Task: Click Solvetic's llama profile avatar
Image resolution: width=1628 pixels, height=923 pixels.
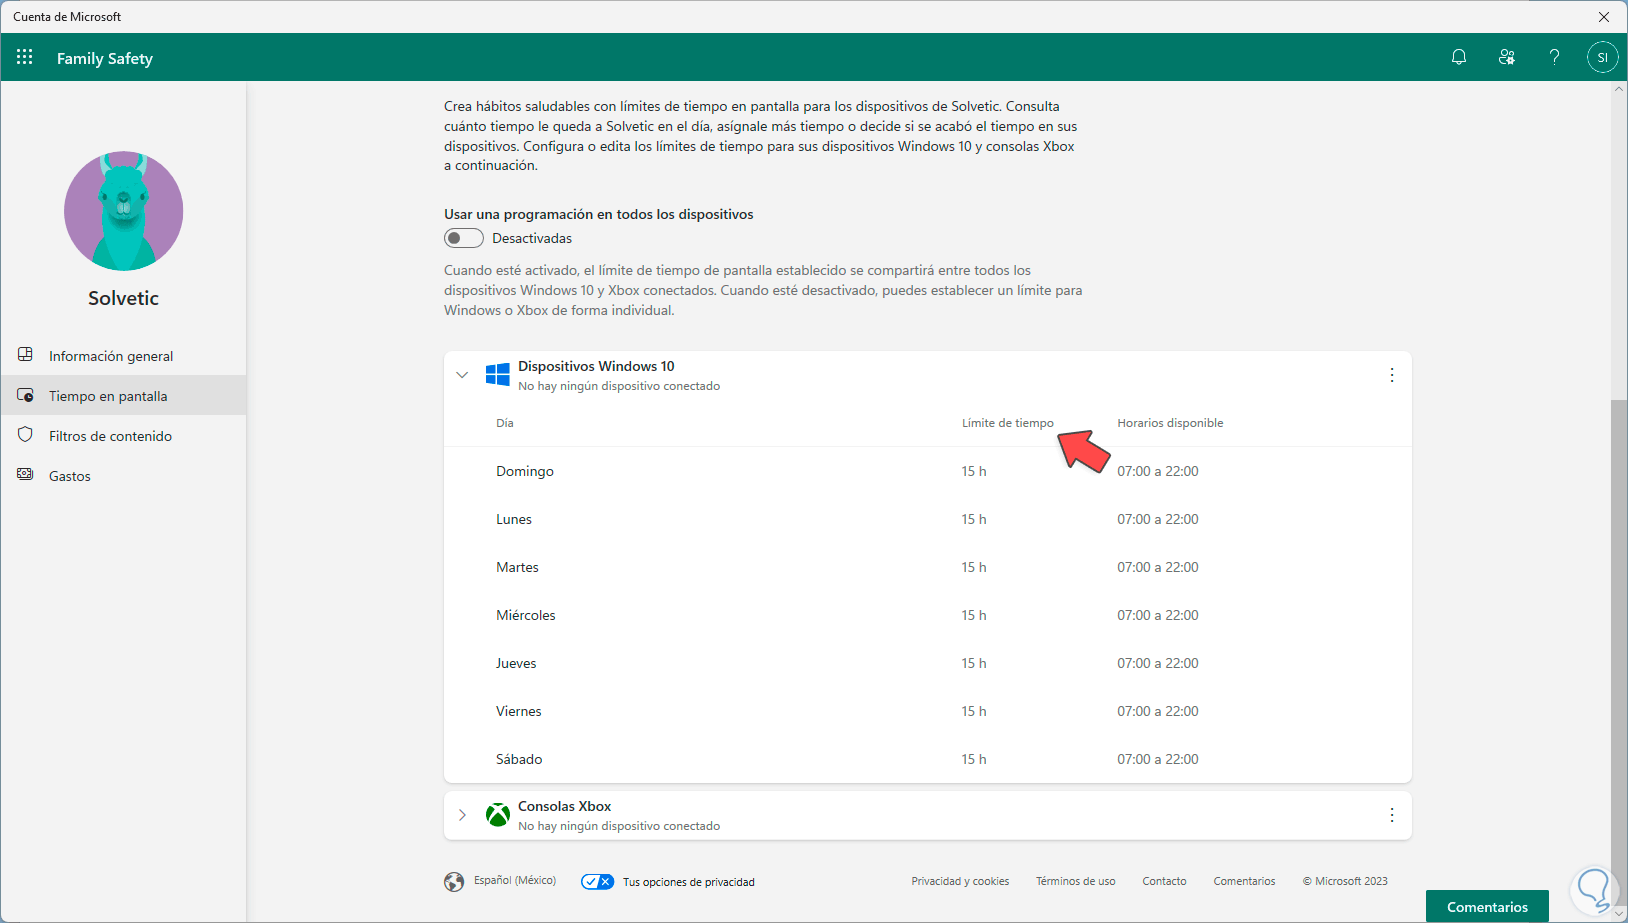Action: point(124,211)
